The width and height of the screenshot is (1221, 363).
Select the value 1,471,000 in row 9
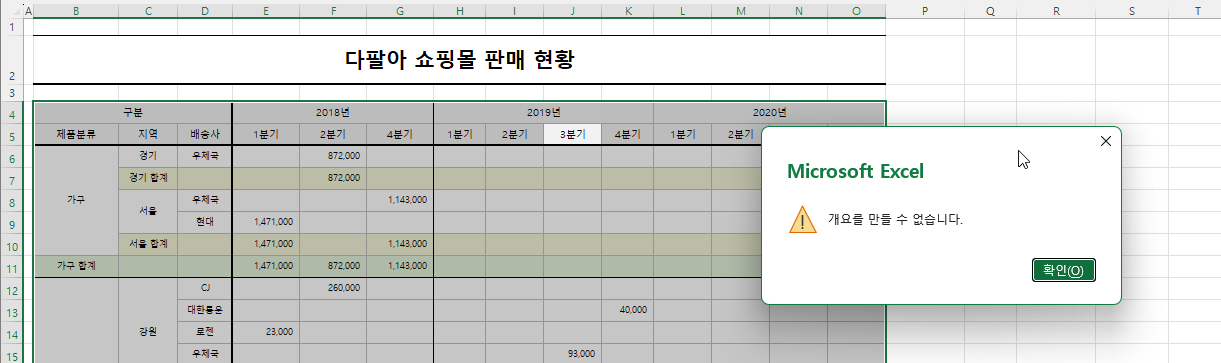coord(266,222)
